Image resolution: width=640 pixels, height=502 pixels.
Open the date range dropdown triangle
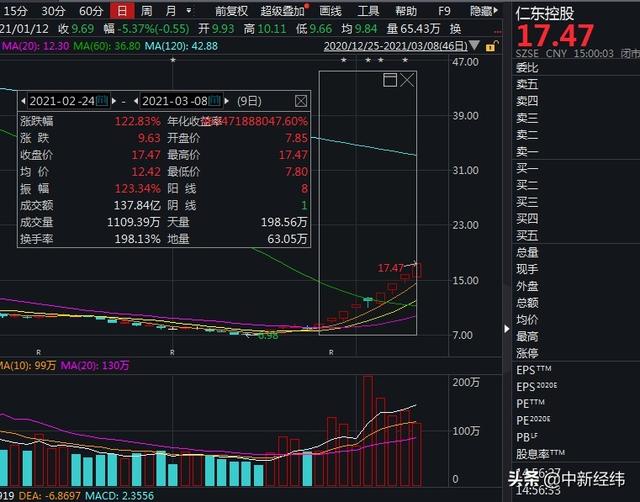click(x=474, y=45)
